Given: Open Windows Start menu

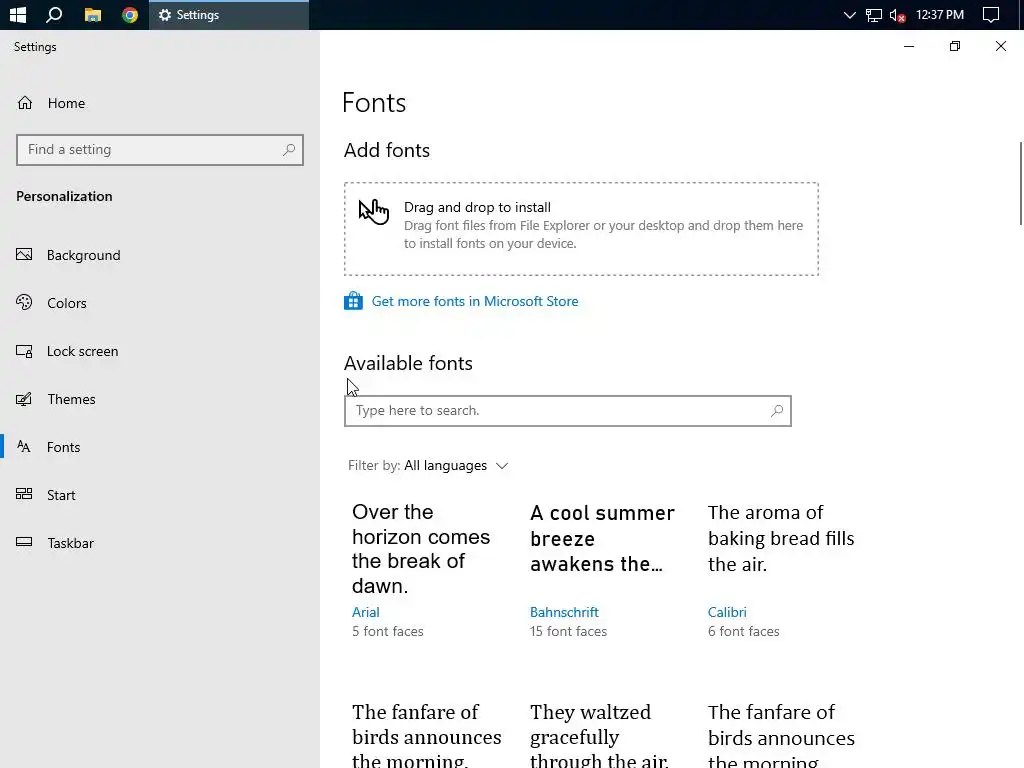Looking at the screenshot, I should (17, 15).
